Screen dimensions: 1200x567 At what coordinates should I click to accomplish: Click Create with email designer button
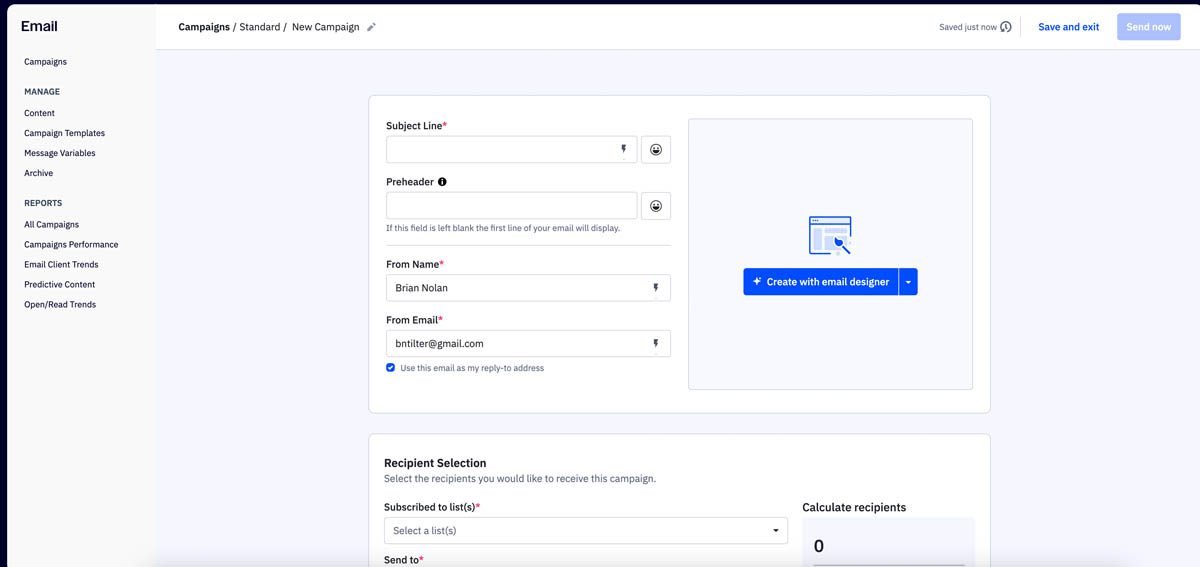(x=820, y=282)
